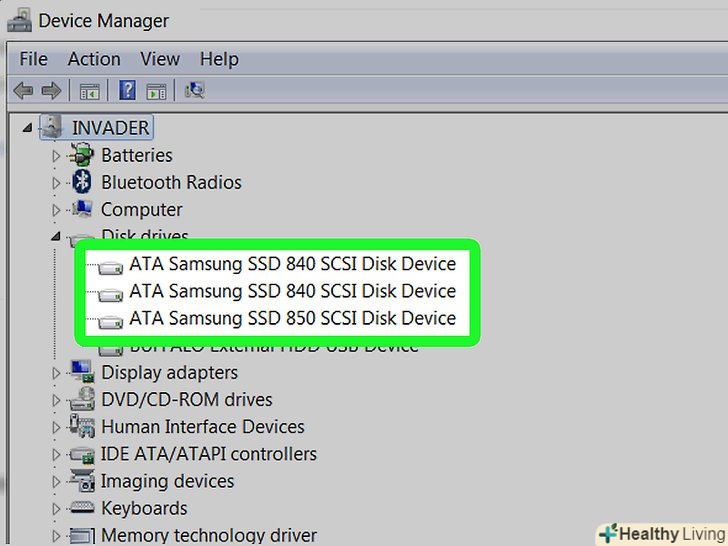The width and height of the screenshot is (728, 546).
Task: Click the Imaging devices icon
Action: pos(82,480)
